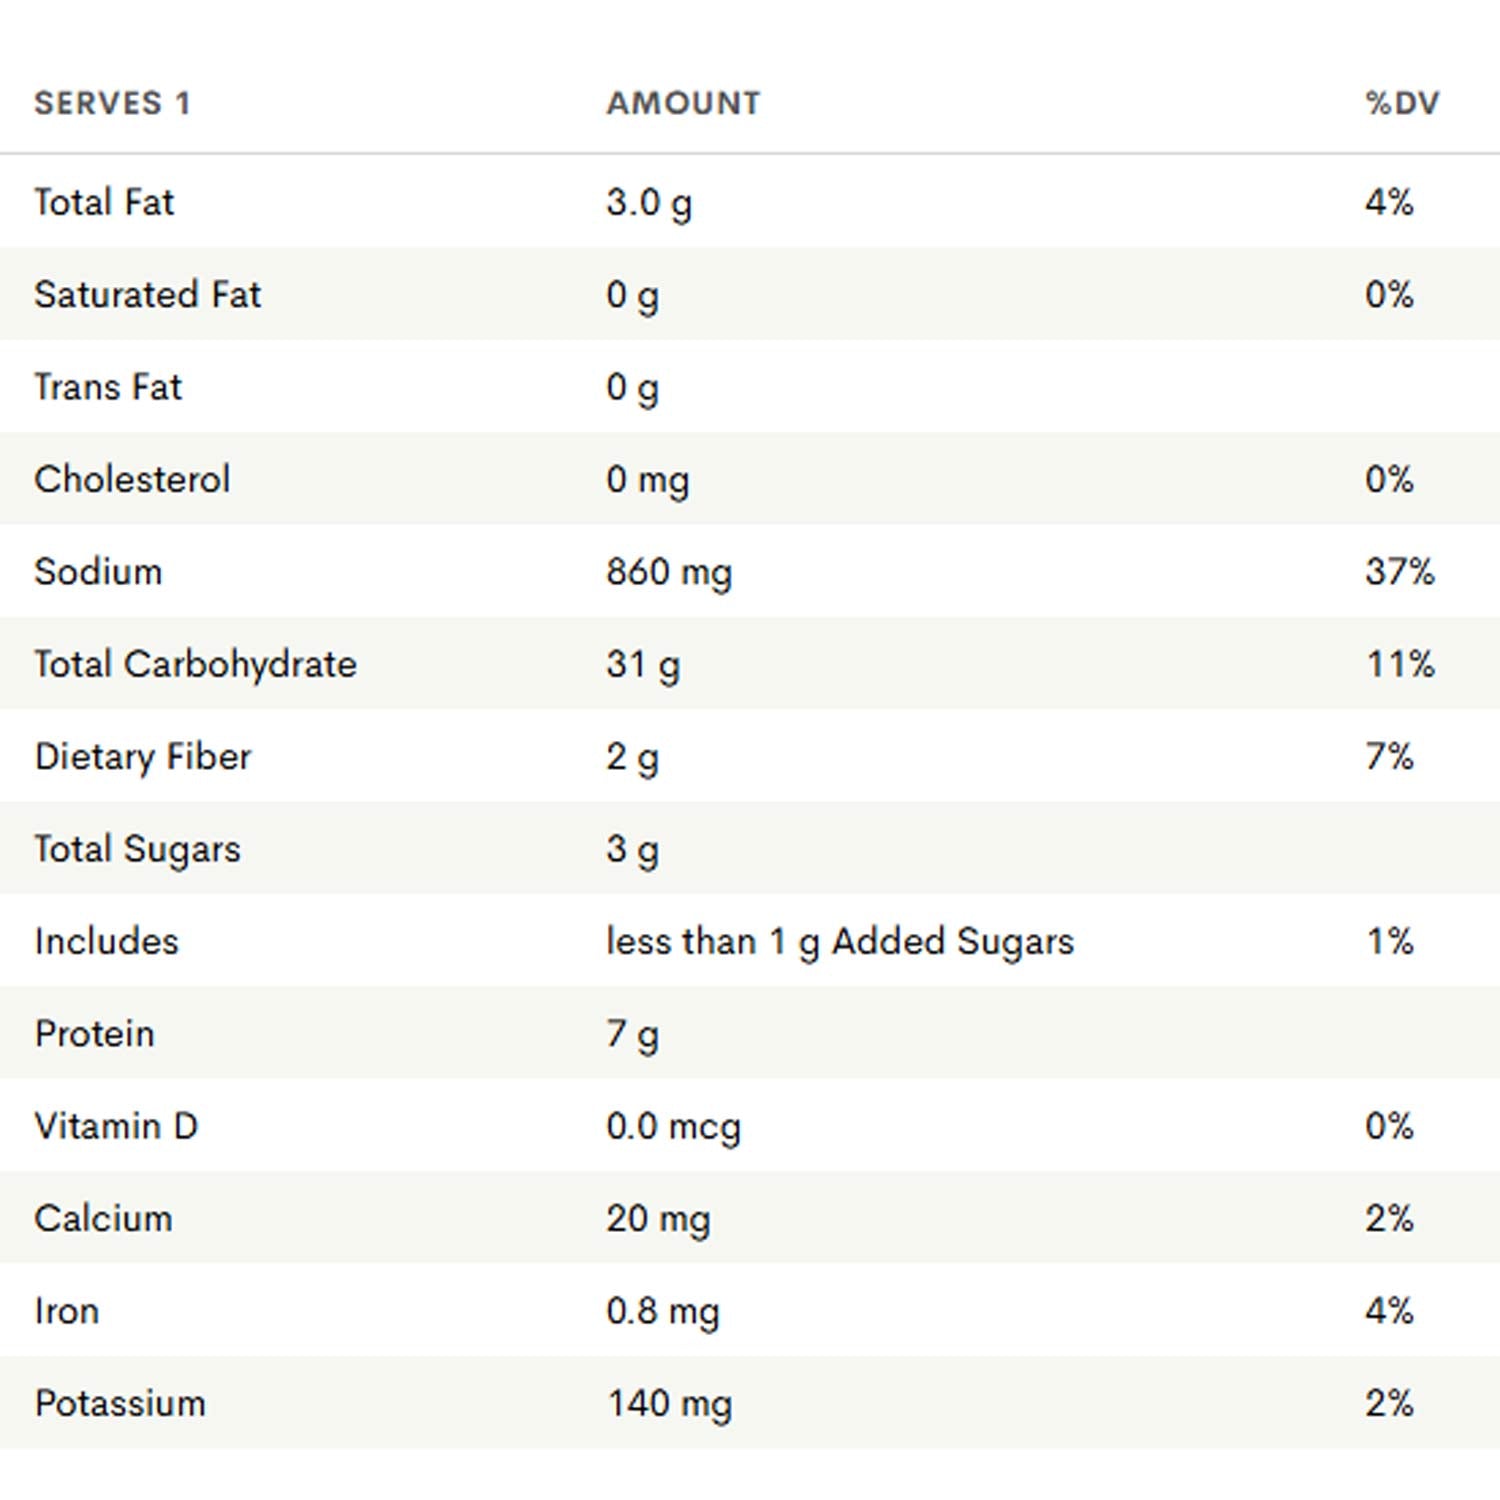This screenshot has width=1500, height=1500.
Task: Select the 20 mg calcium amount
Action: pos(658,1218)
